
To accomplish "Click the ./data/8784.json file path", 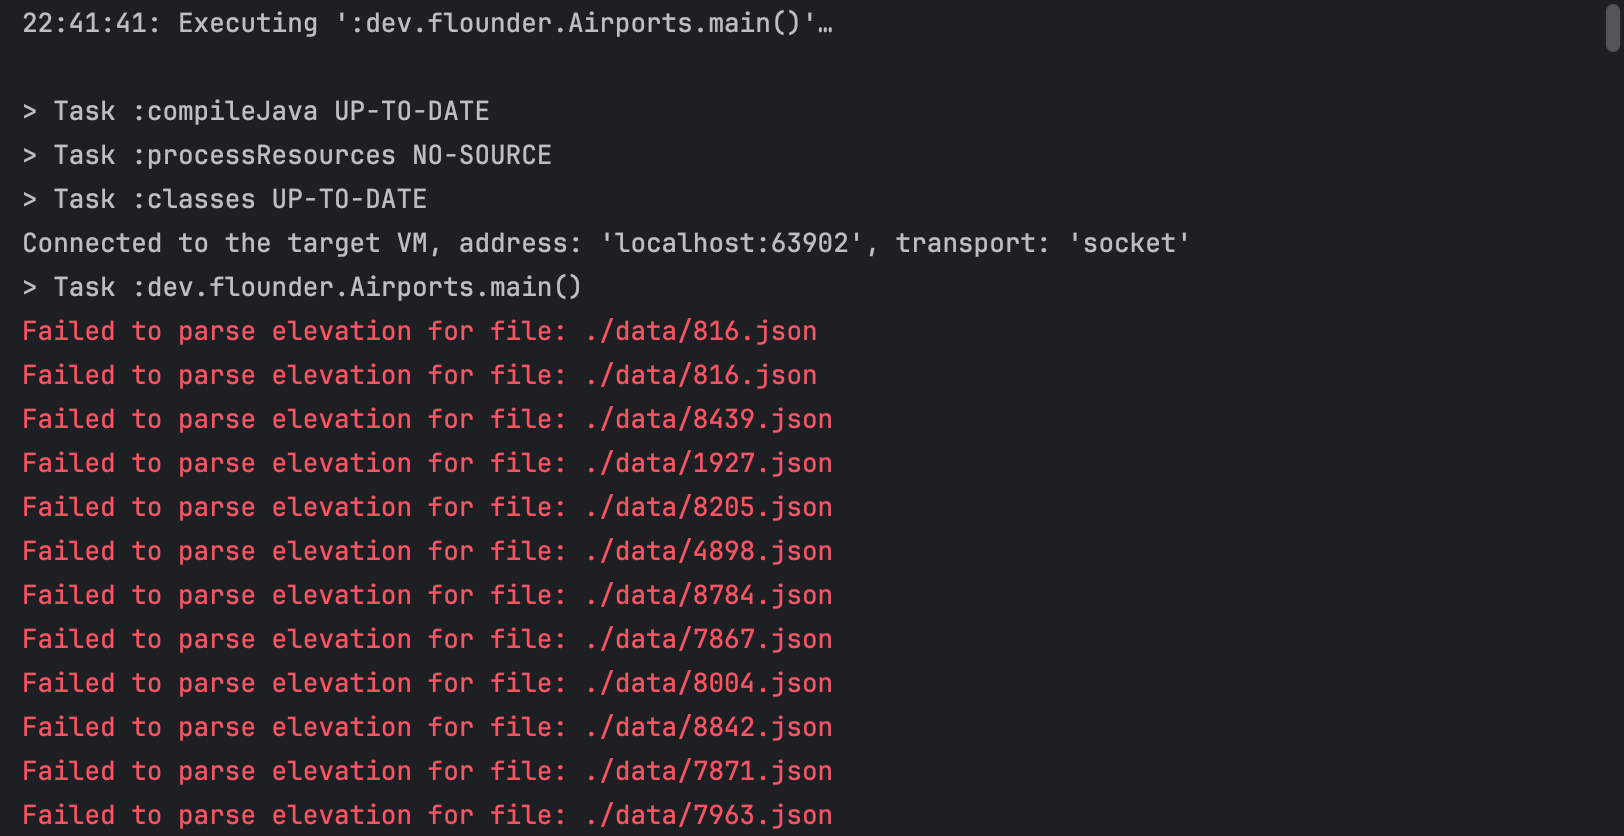I will click(x=709, y=595).
